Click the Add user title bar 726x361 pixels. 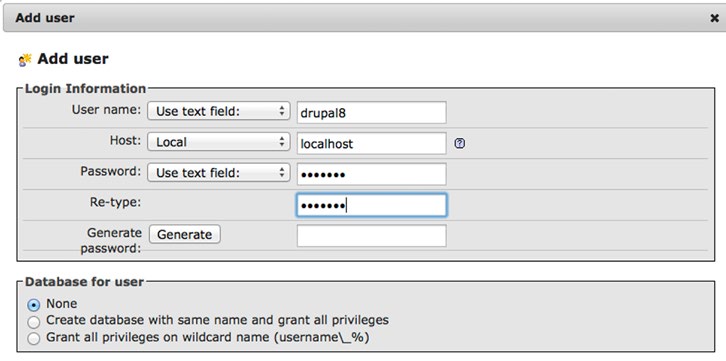coord(363,18)
